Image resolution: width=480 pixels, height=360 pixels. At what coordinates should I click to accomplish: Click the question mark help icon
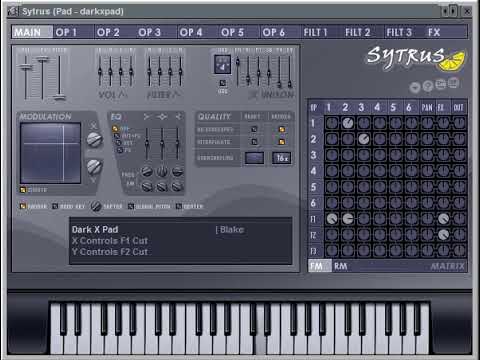click(x=428, y=86)
